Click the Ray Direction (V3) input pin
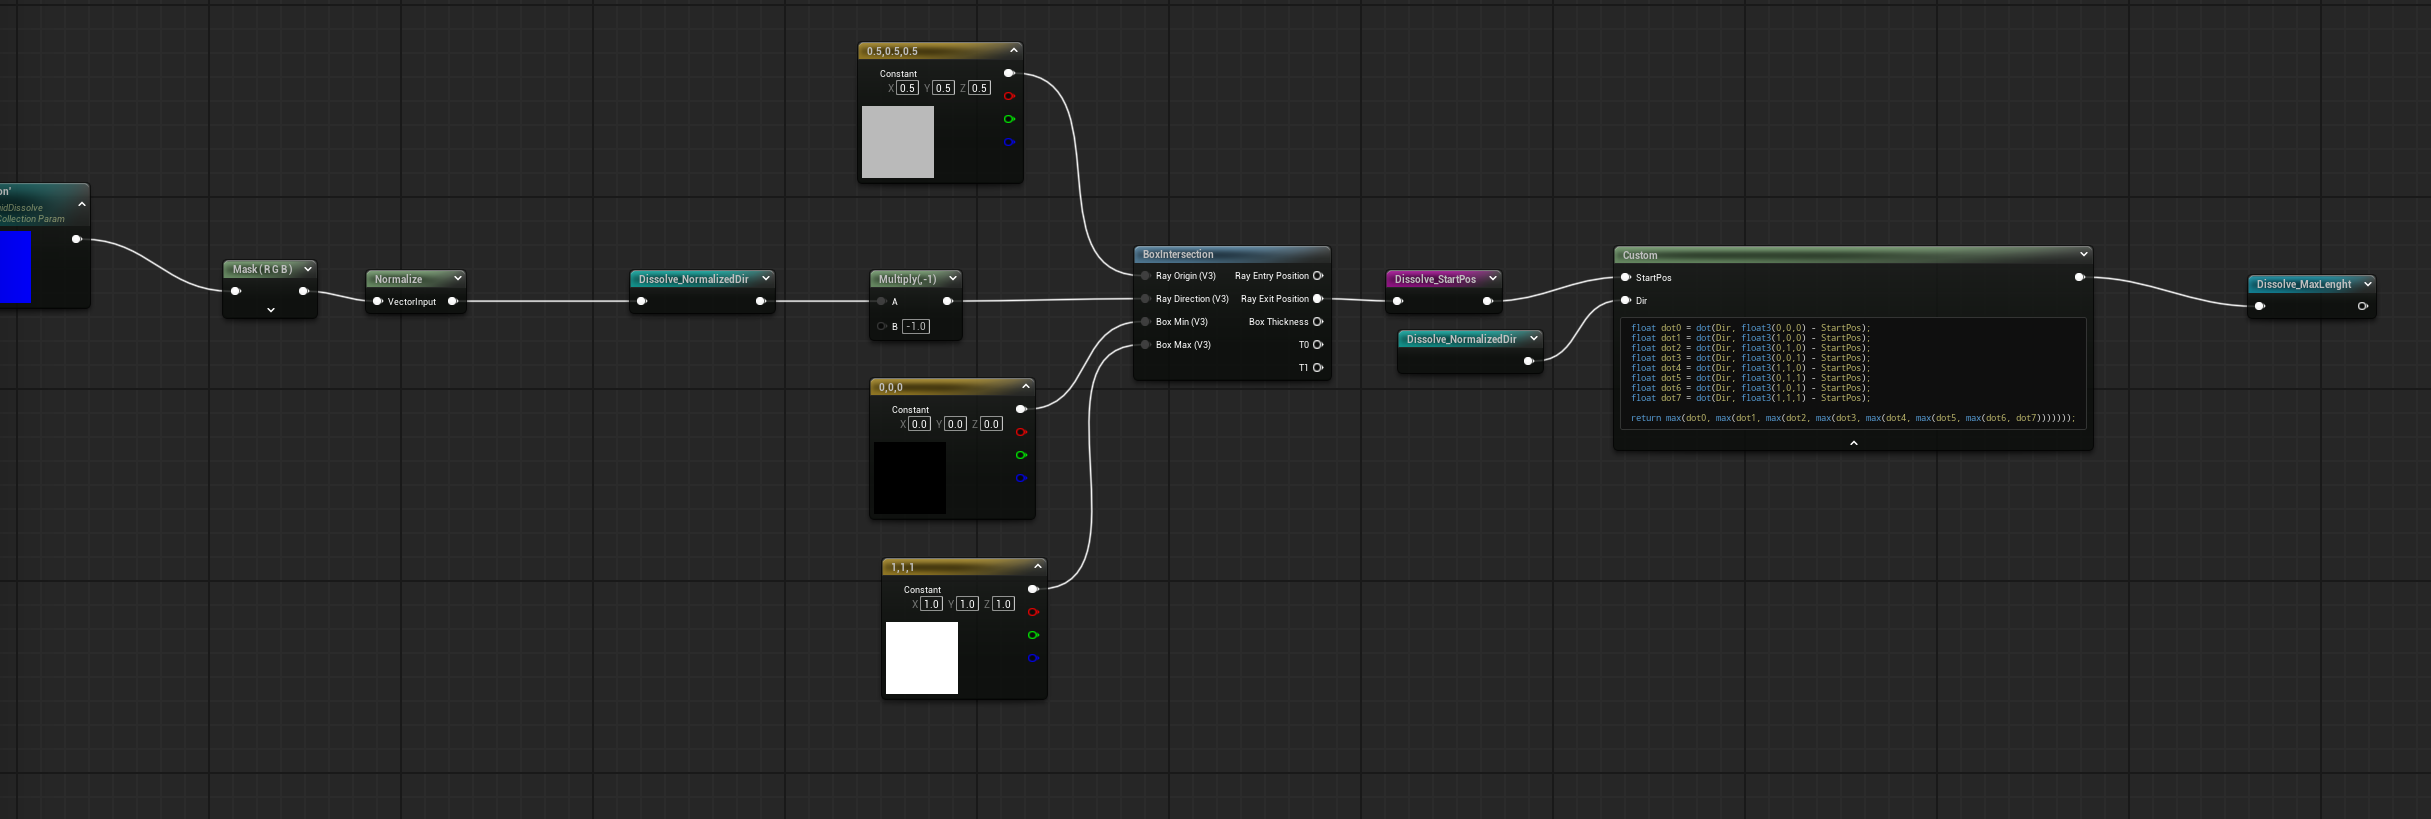The height and width of the screenshot is (819, 2431). 1145,299
